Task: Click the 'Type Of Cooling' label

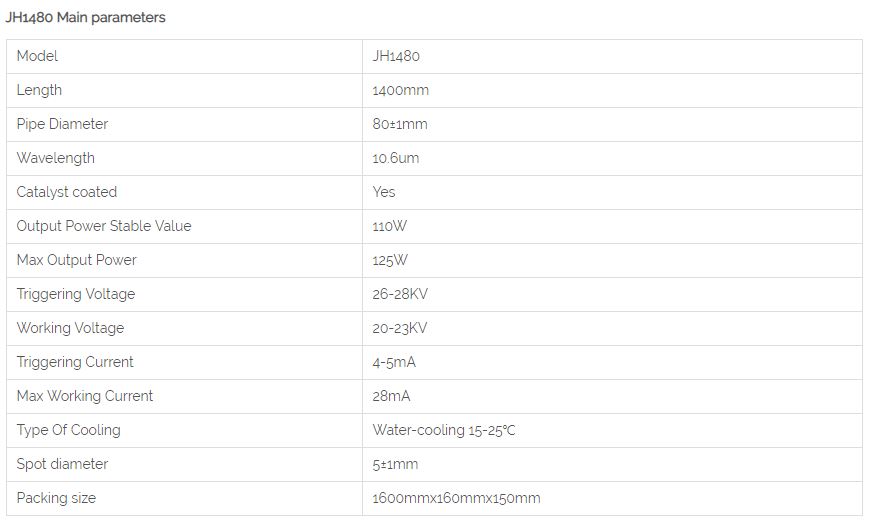Action: 69,430
